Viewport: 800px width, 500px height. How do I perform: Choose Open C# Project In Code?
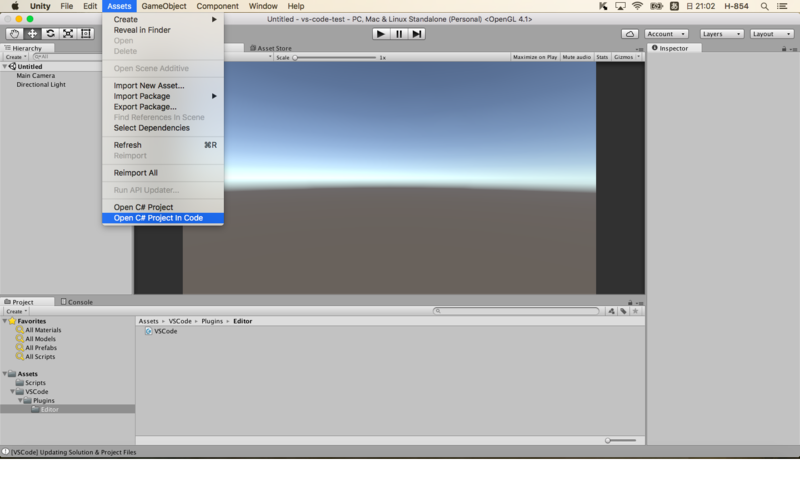[x=163, y=218]
